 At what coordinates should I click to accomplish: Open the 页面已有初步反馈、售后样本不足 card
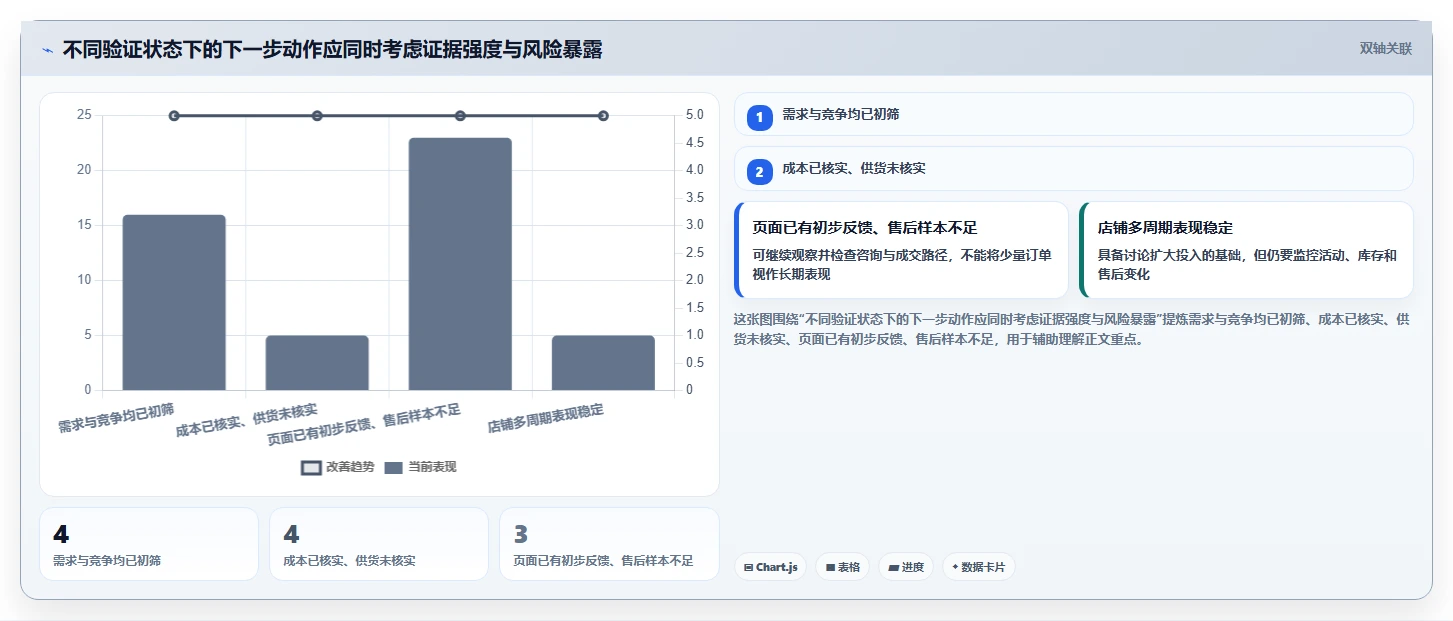click(901, 250)
